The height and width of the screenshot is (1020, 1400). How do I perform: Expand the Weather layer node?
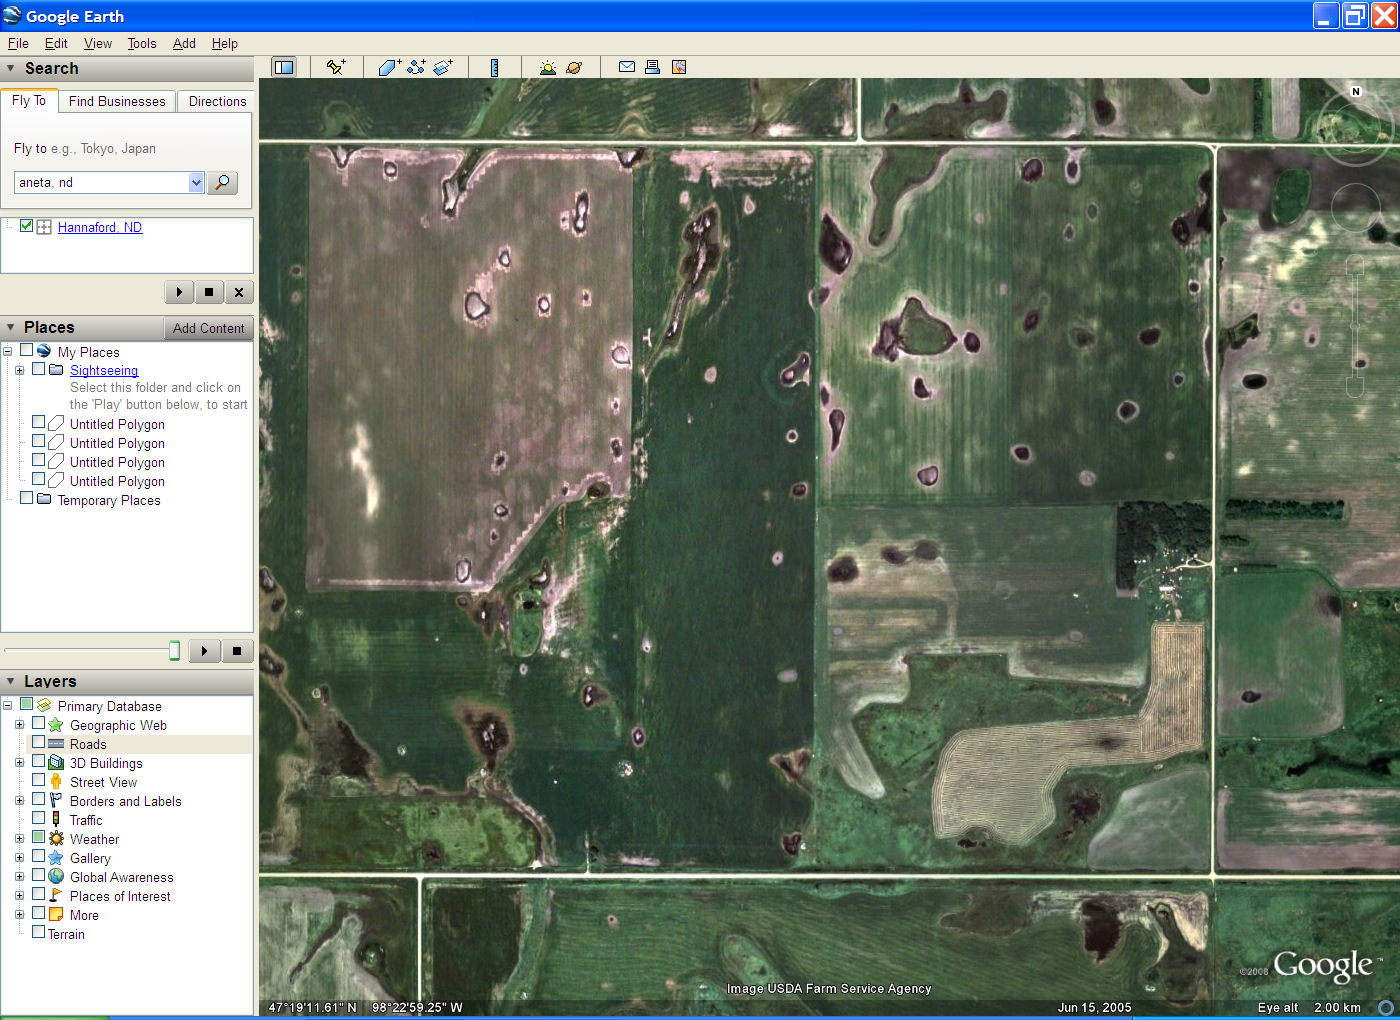coord(19,838)
